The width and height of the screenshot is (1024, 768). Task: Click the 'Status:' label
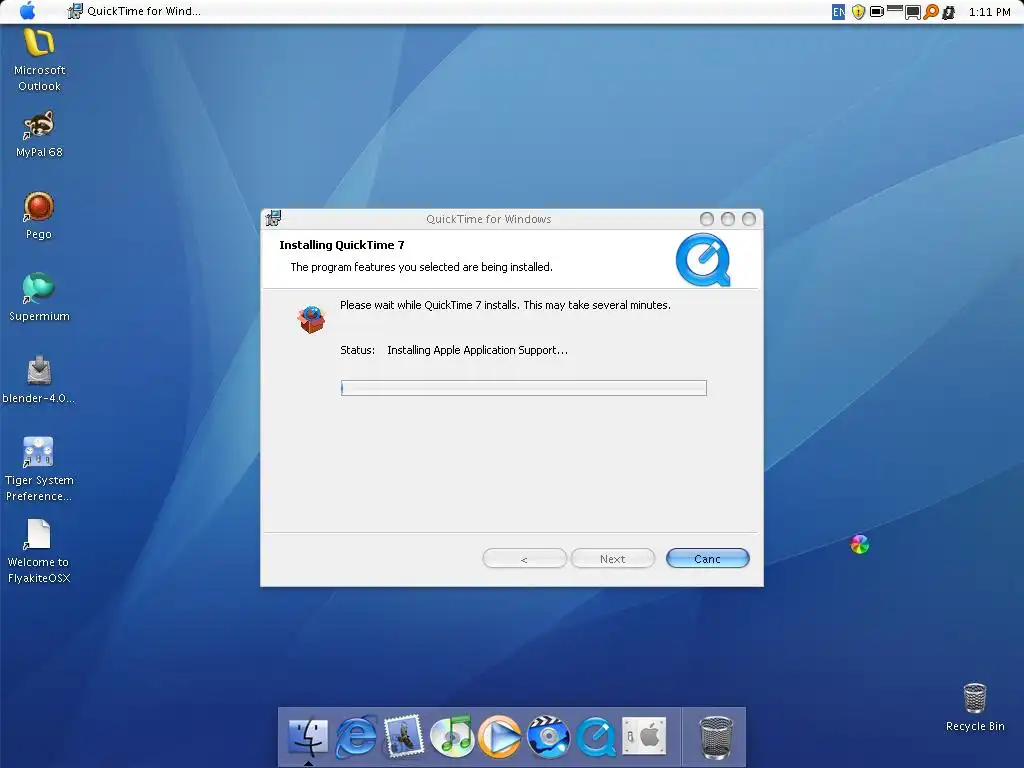click(357, 350)
